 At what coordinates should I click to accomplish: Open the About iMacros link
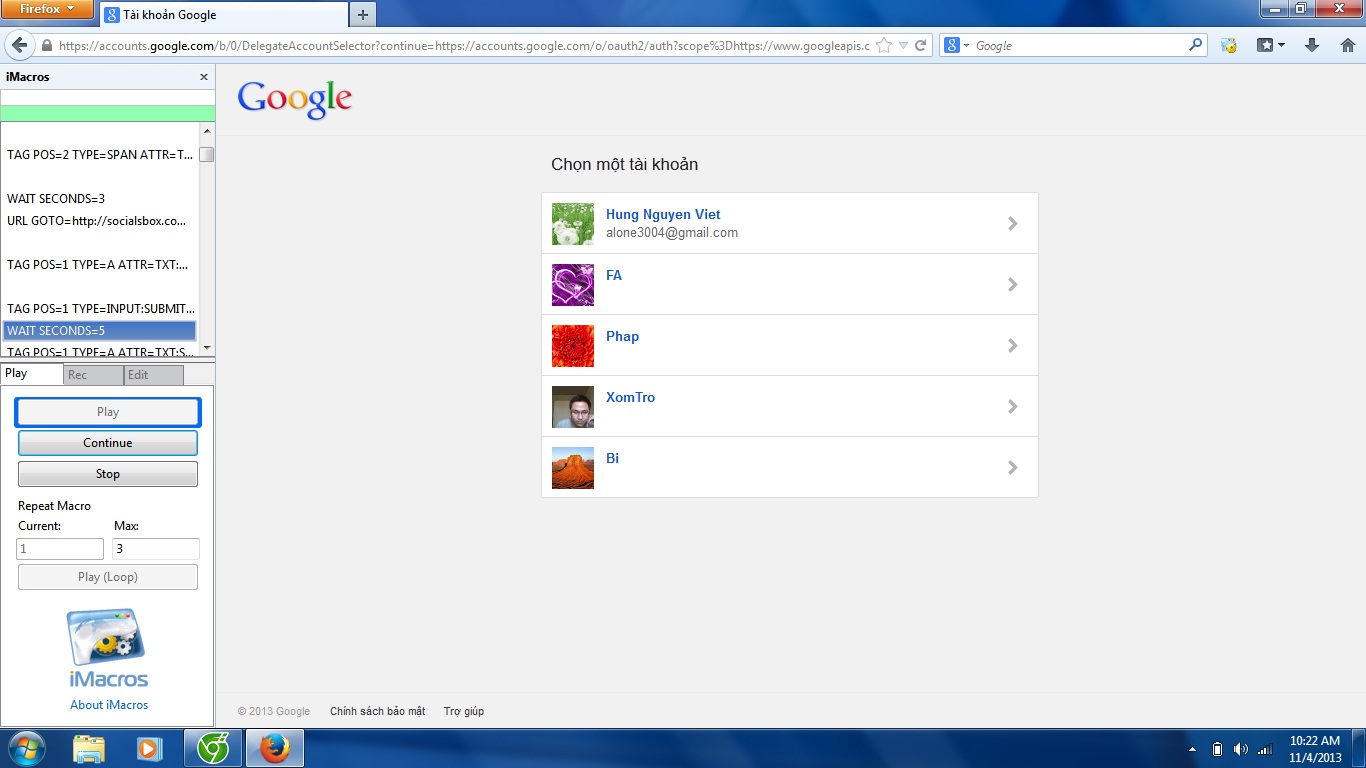[109, 705]
